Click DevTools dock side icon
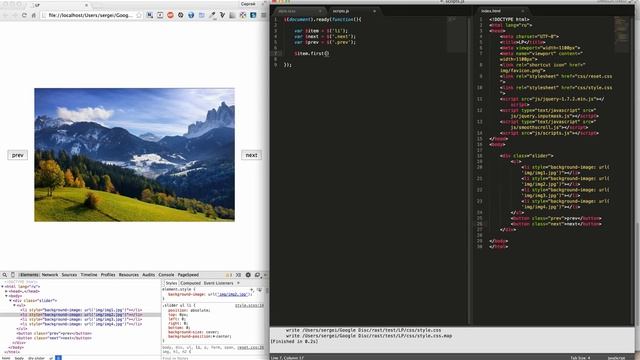The image size is (640, 360). click(257, 275)
